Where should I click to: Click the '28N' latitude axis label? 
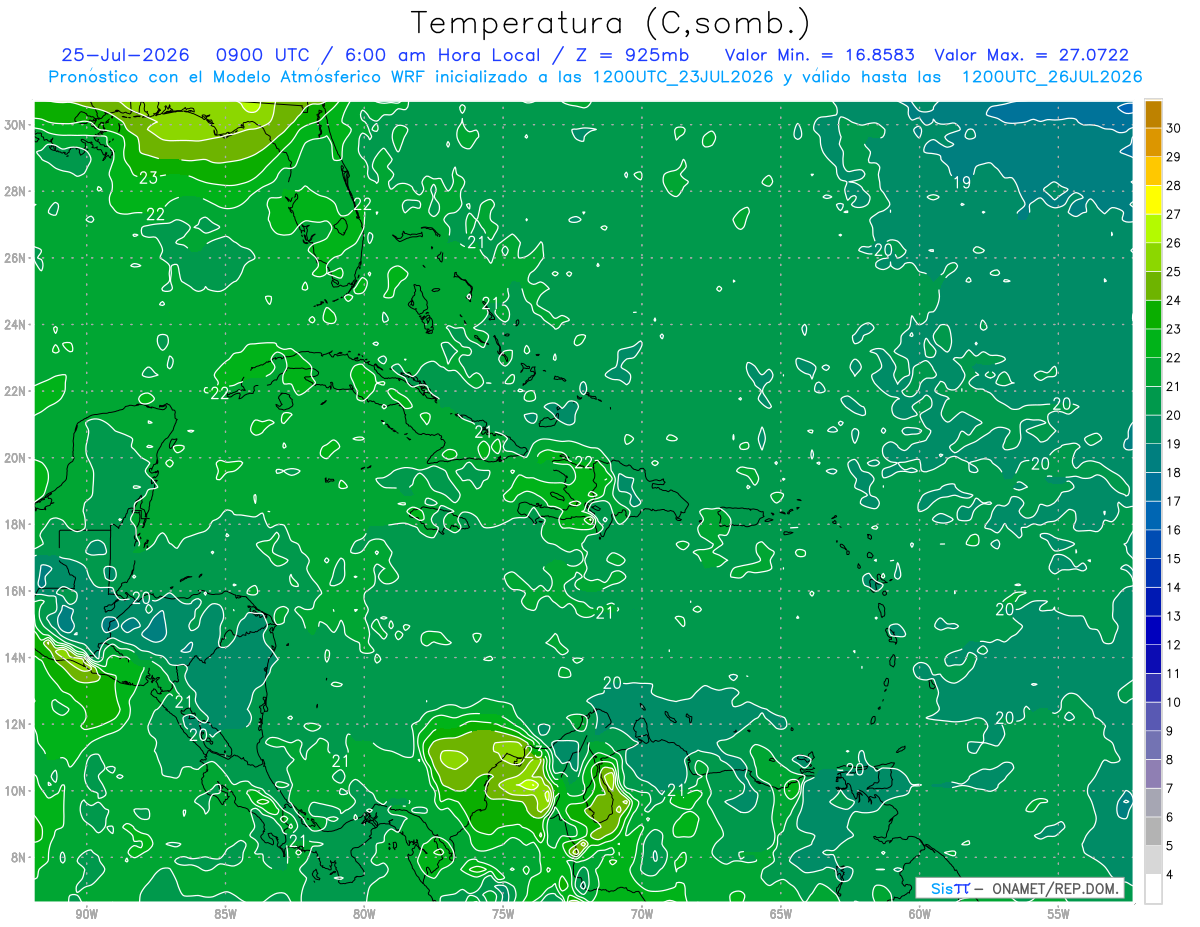click(15, 191)
